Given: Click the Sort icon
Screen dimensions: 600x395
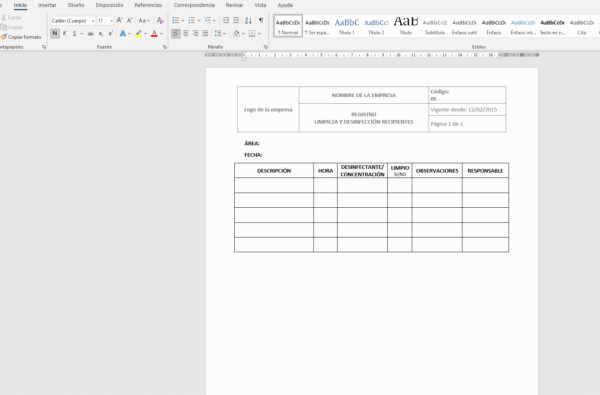Looking at the screenshot, I should coord(248,20).
